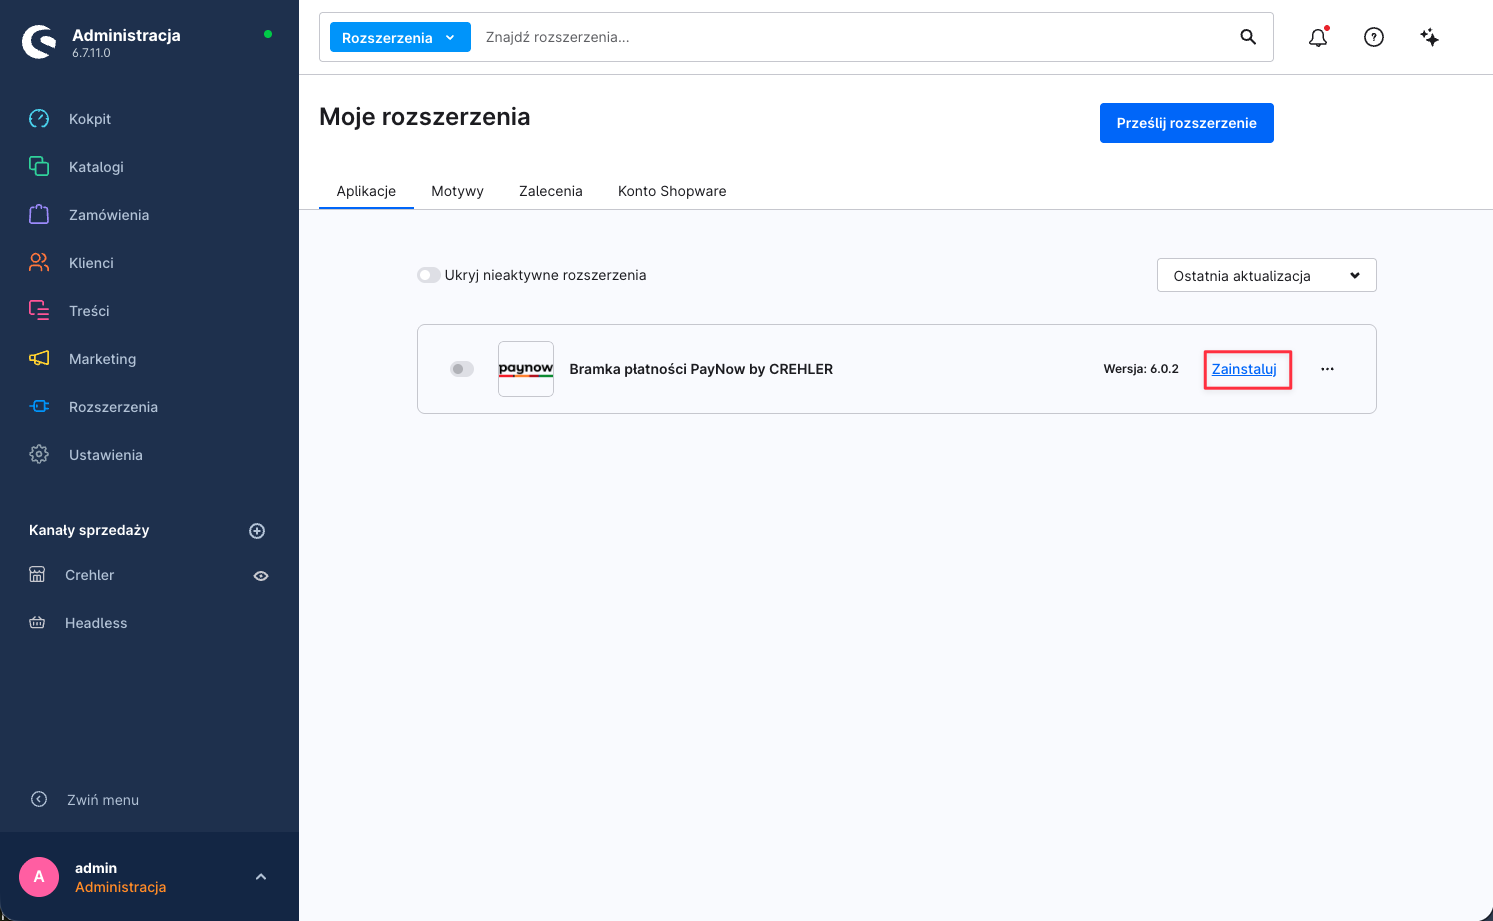Open AI sparkle icon in header
This screenshot has width=1493, height=921.
click(x=1430, y=37)
